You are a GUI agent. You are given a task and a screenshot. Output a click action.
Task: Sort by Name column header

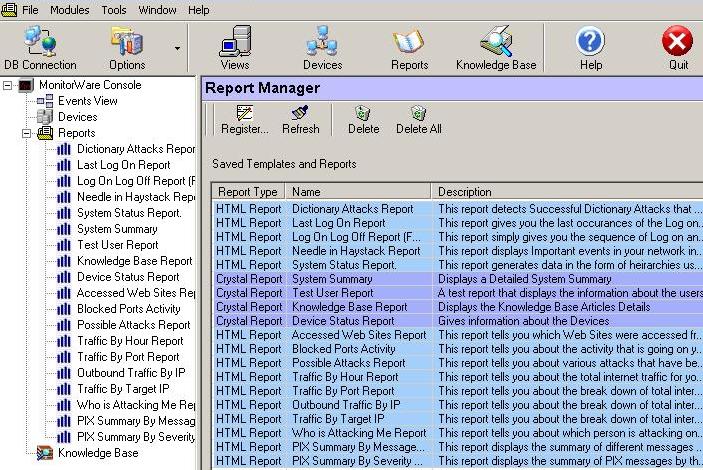[x=358, y=192]
